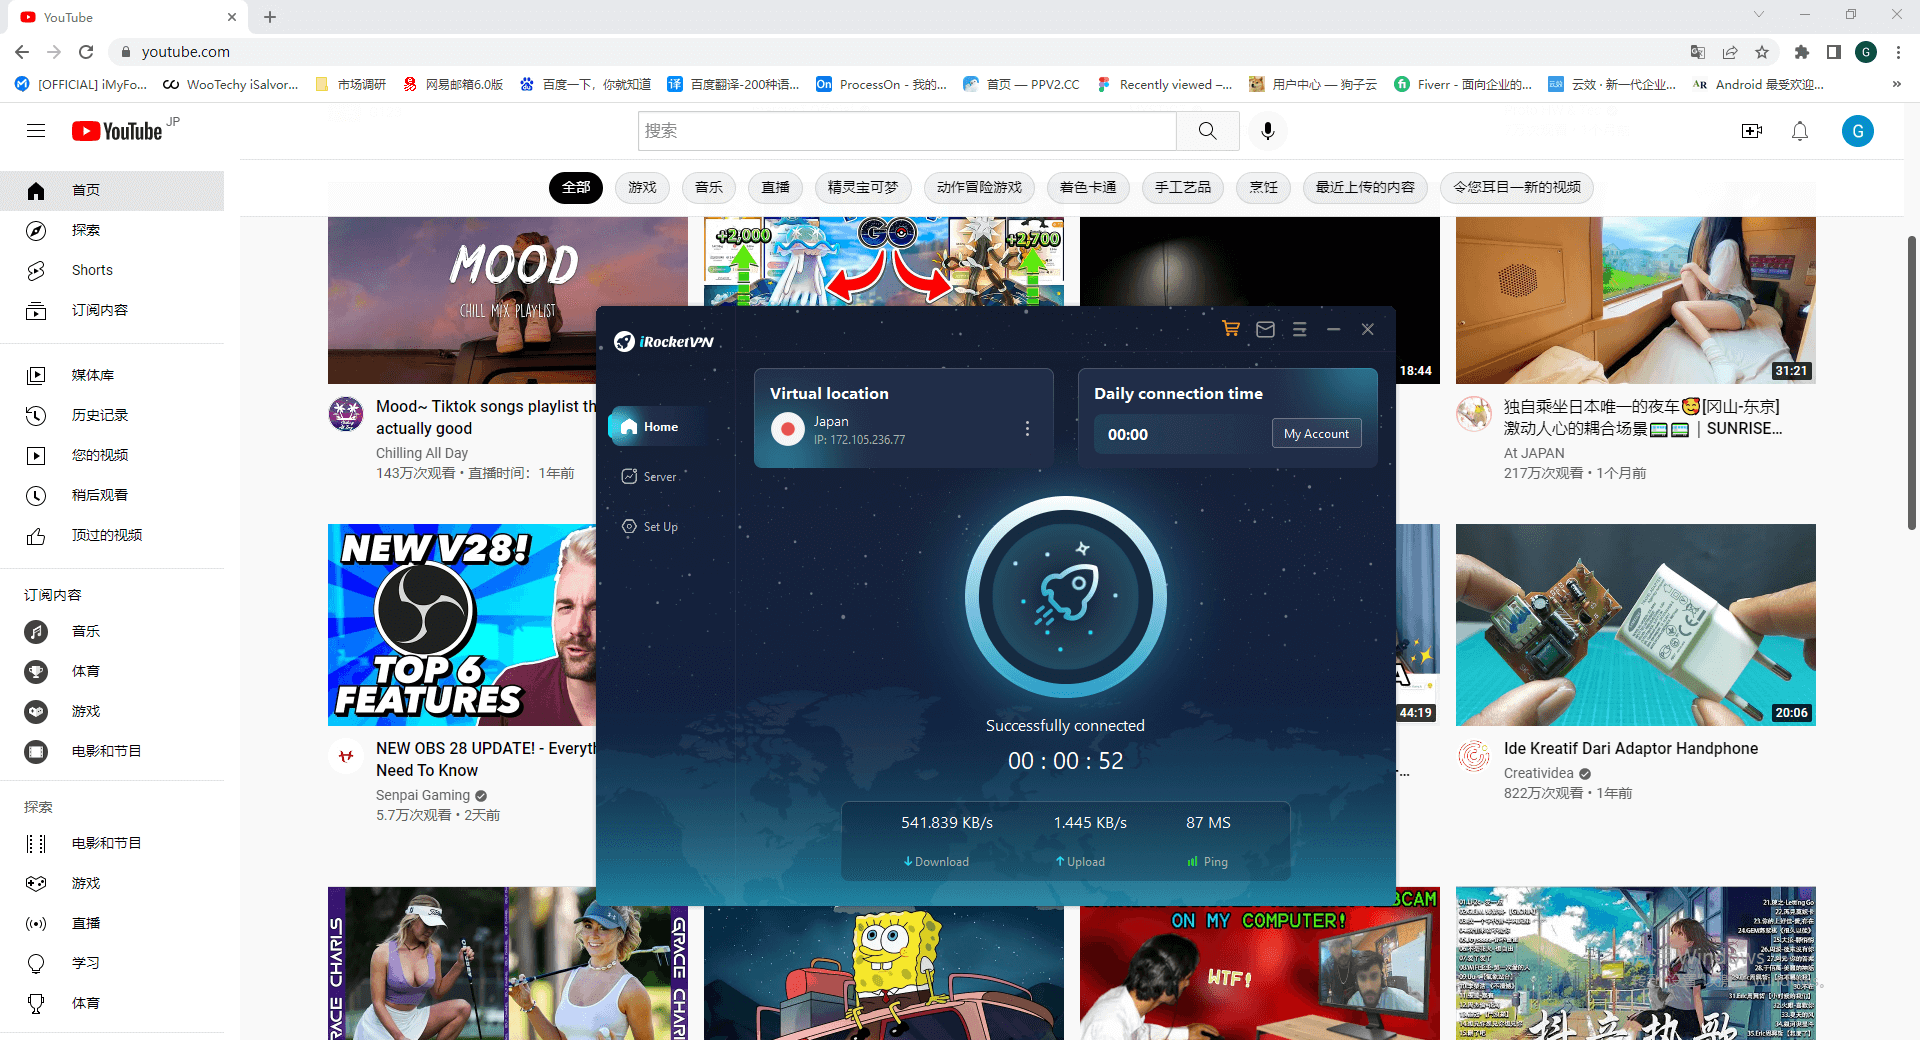The width and height of the screenshot is (1920, 1040).
Task: Open 稍后观看 in the sidebar
Action: coord(112,495)
